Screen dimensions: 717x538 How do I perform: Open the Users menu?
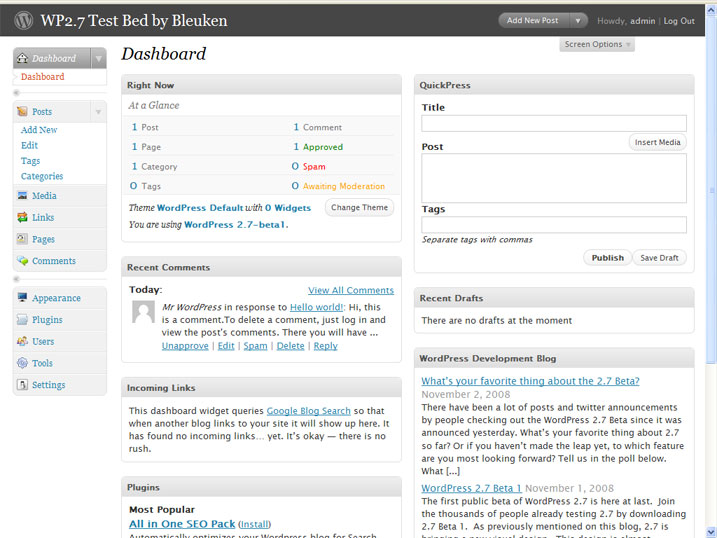click(x=43, y=341)
